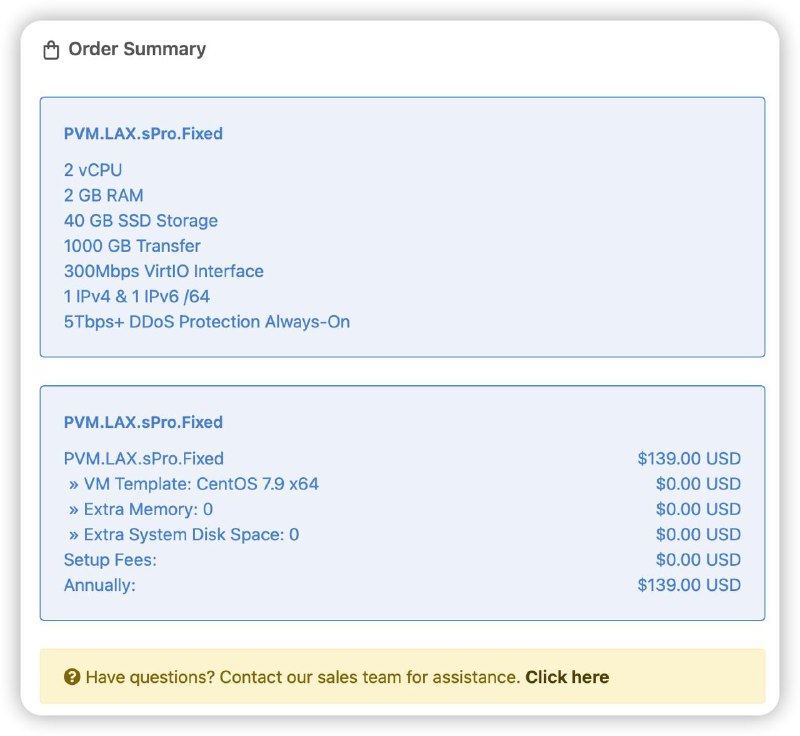
Task: Click "5Tbps+ DDoS Protection Always-On" text
Action: pyautogui.click(x=206, y=322)
